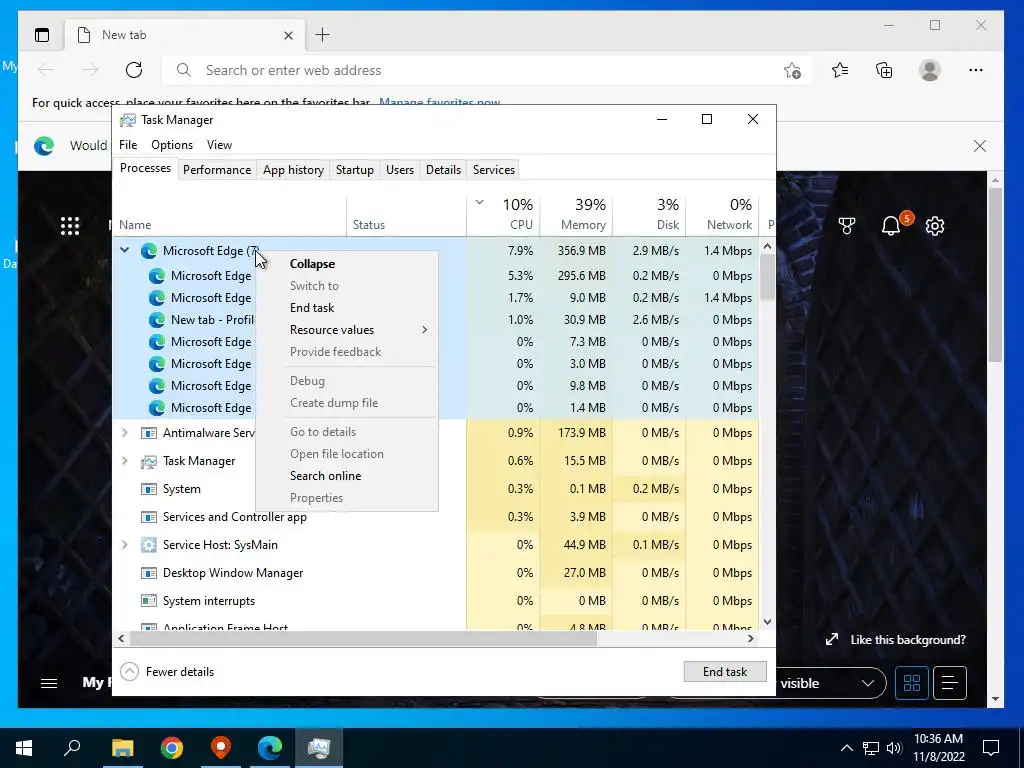Switch feed to list view icon

[950, 683]
